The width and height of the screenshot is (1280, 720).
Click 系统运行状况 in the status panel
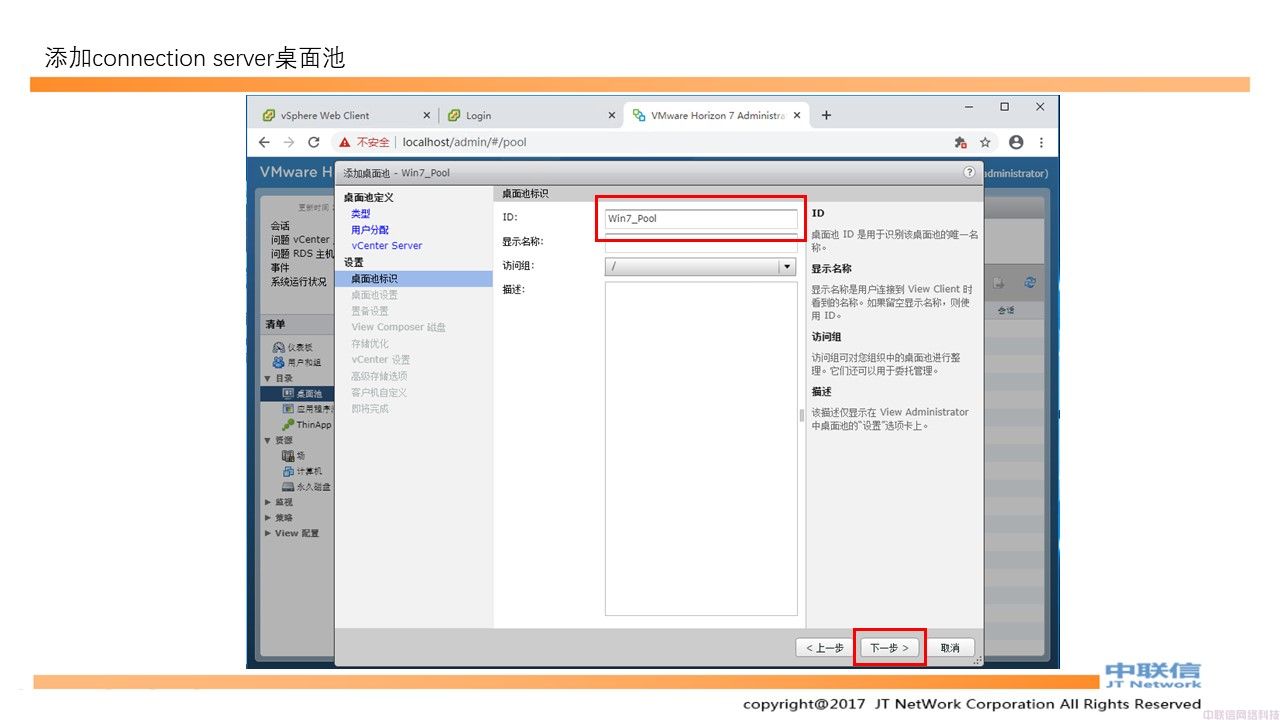[x=298, y=282]
